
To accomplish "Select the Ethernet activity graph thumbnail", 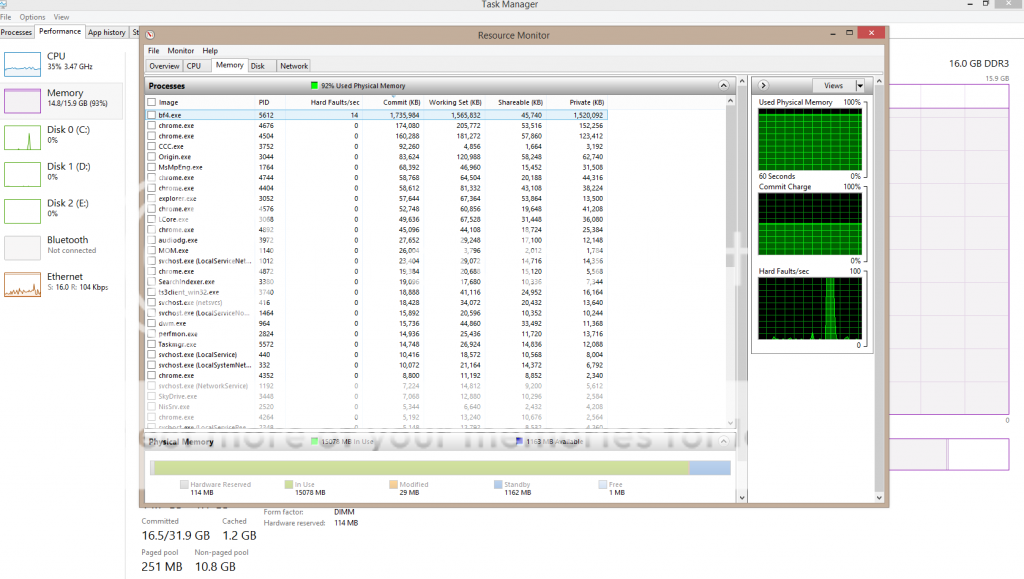I will [22, 284].
